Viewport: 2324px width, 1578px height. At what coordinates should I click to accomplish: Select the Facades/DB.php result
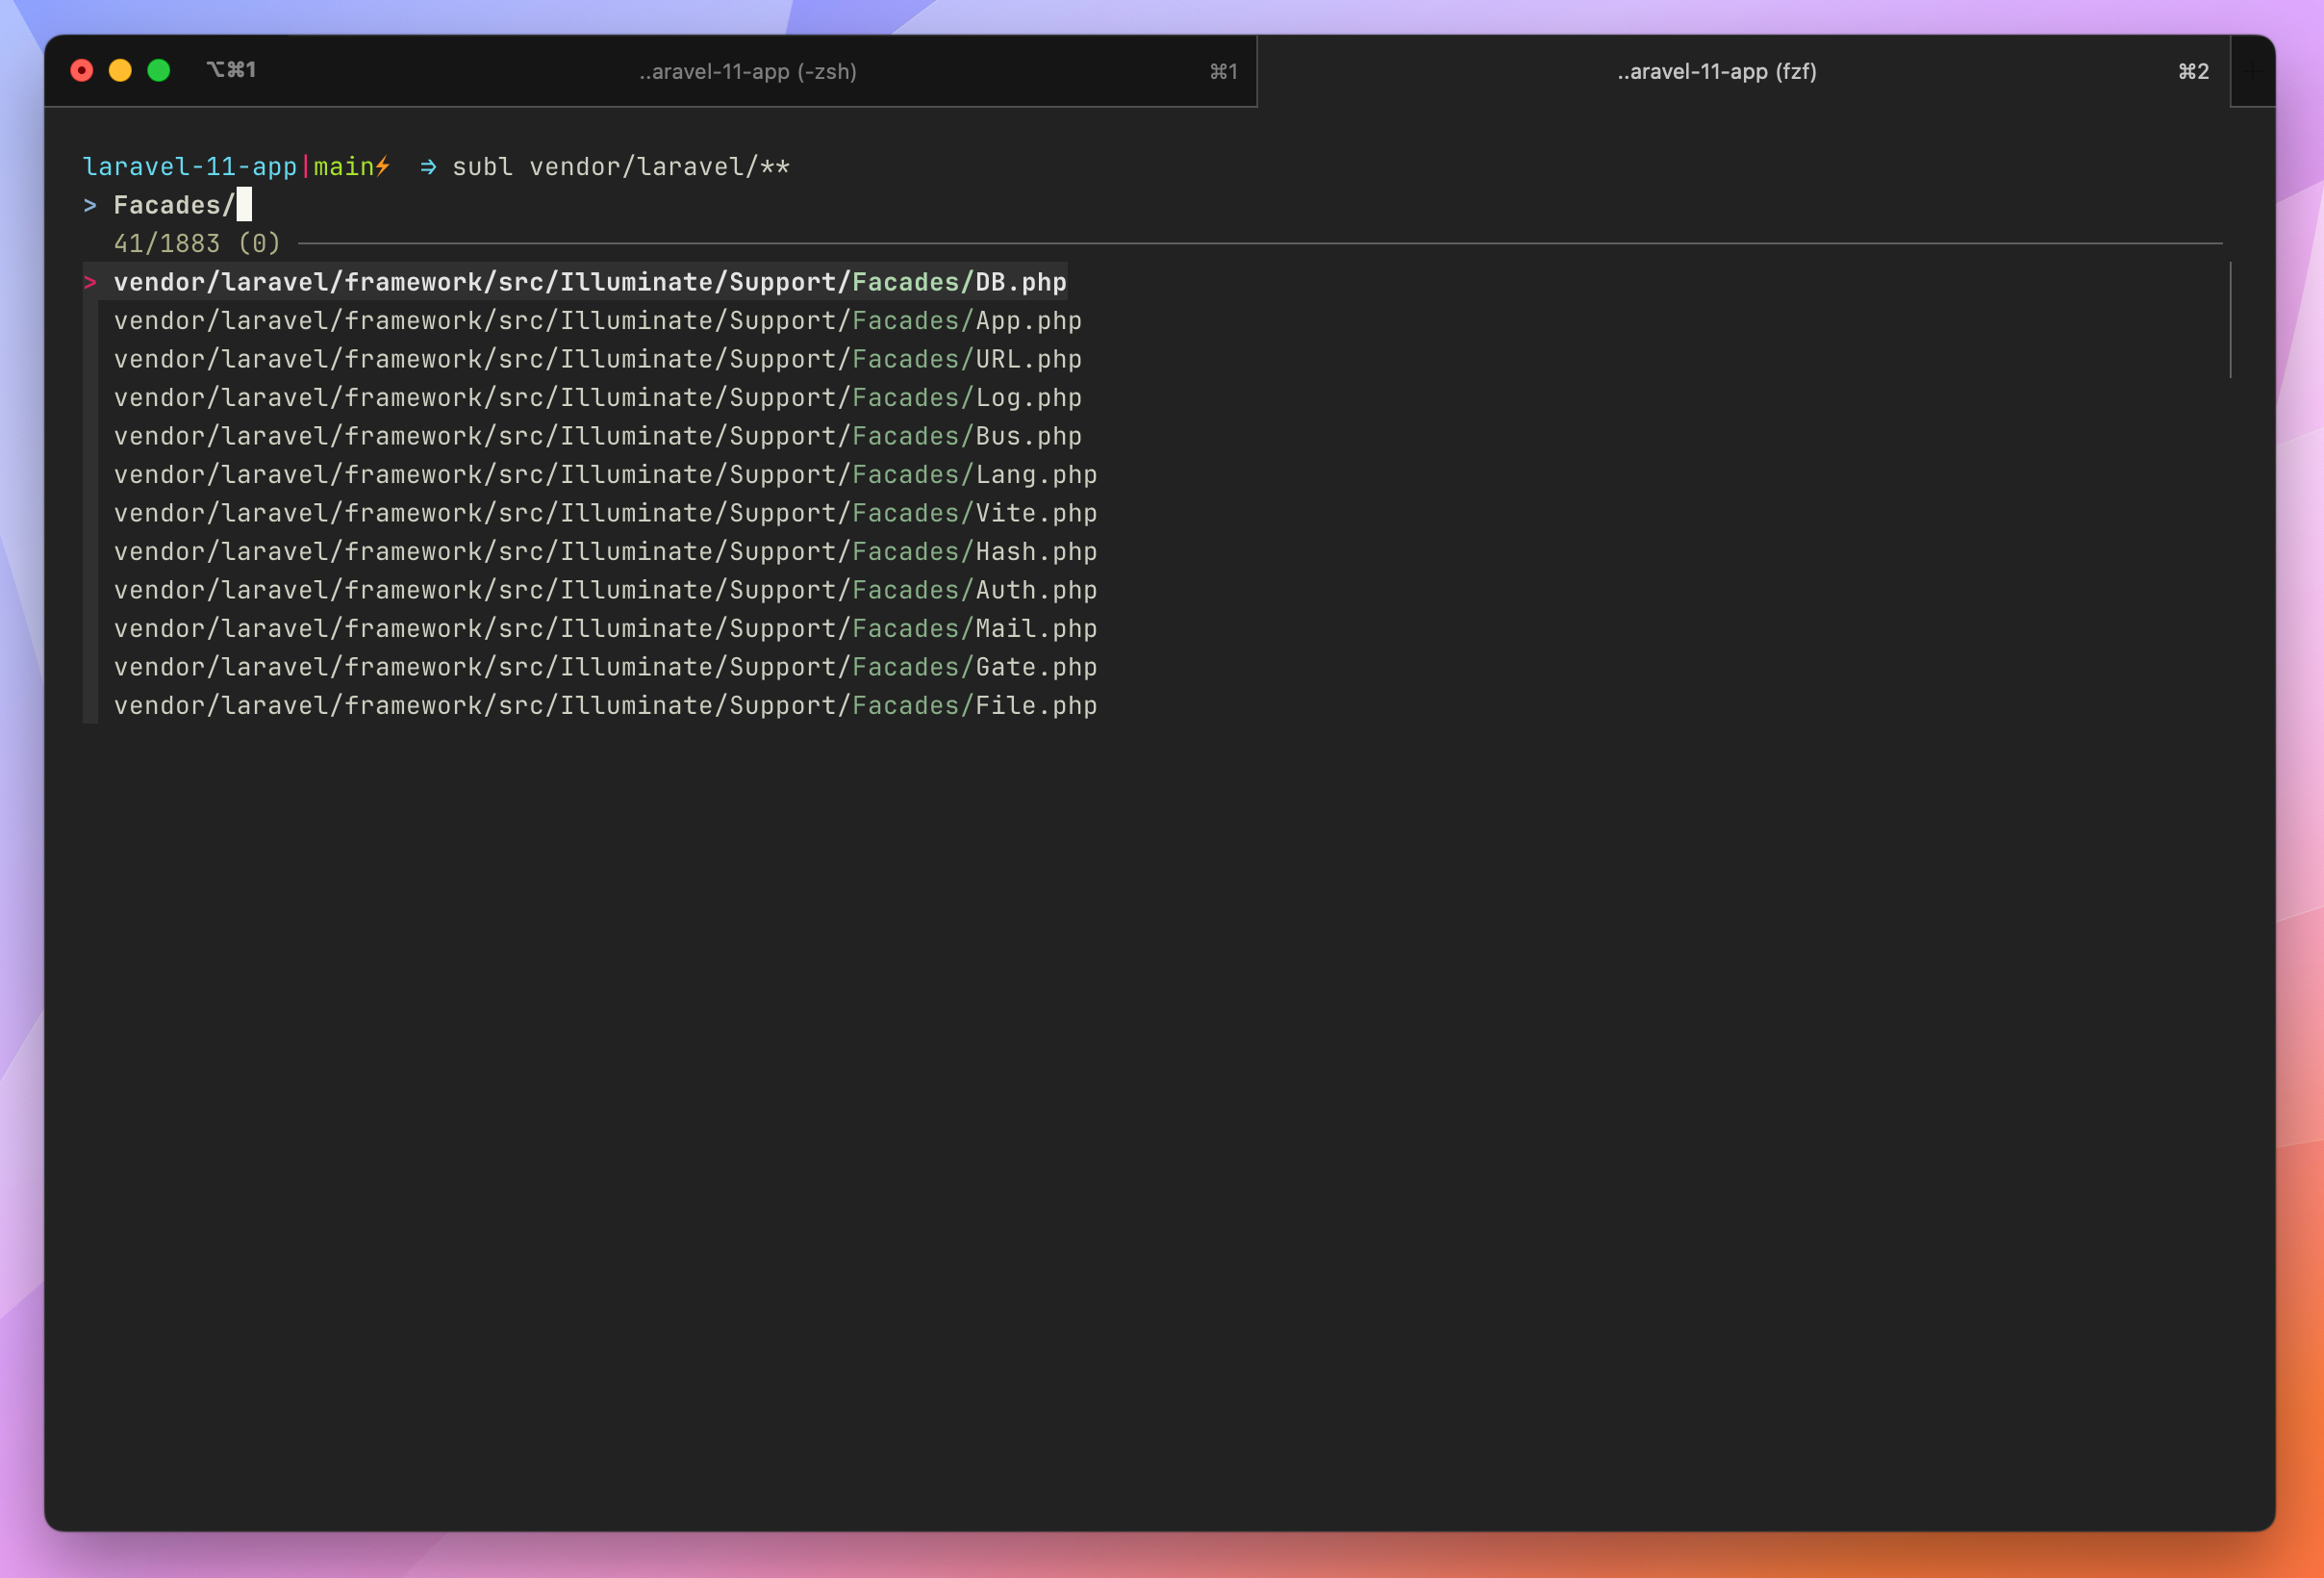pyautogui.click(x=590, y=282)
